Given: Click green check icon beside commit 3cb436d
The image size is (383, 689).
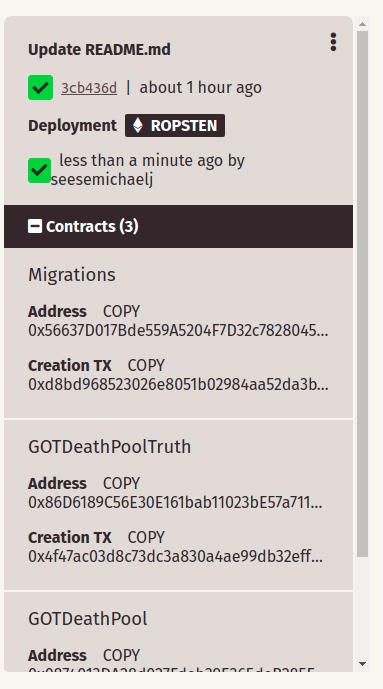Looking at the screenshot, I should [x=40, y=88].
